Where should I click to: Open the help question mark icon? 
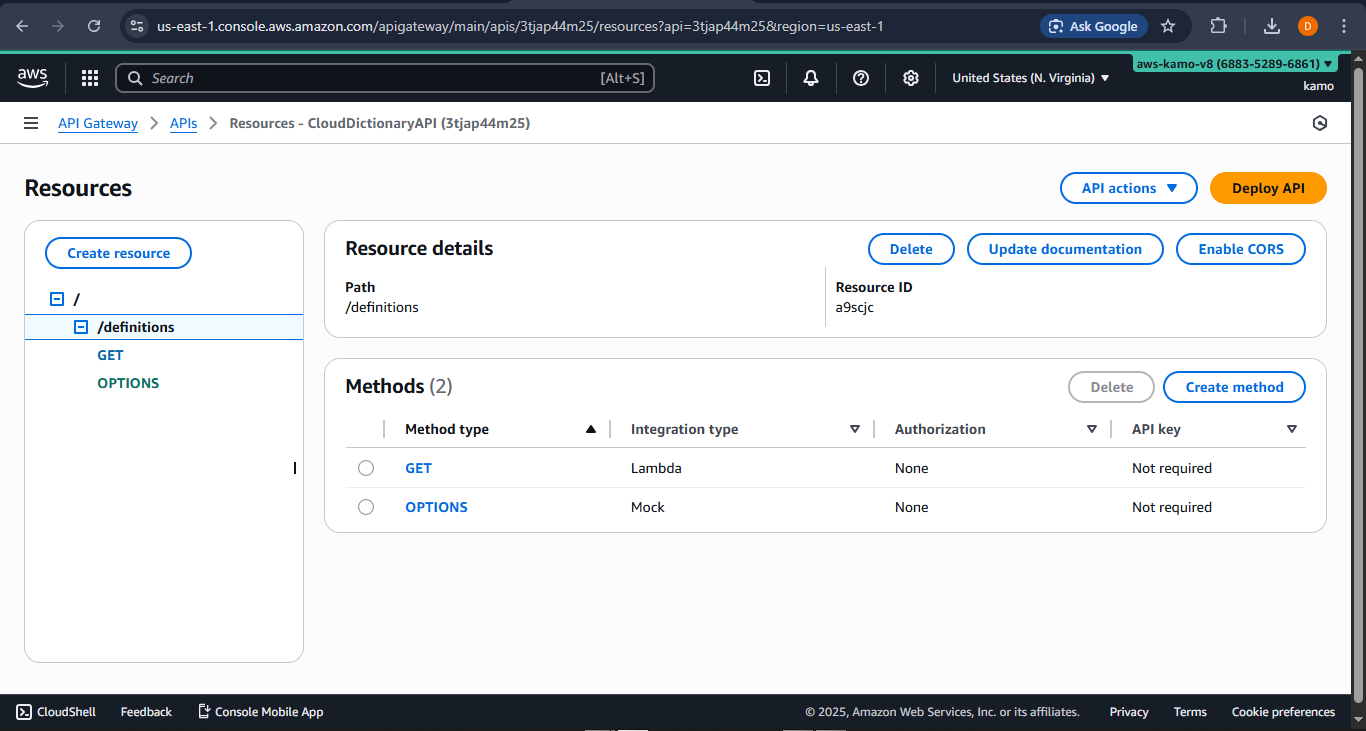tap(861, 77)
